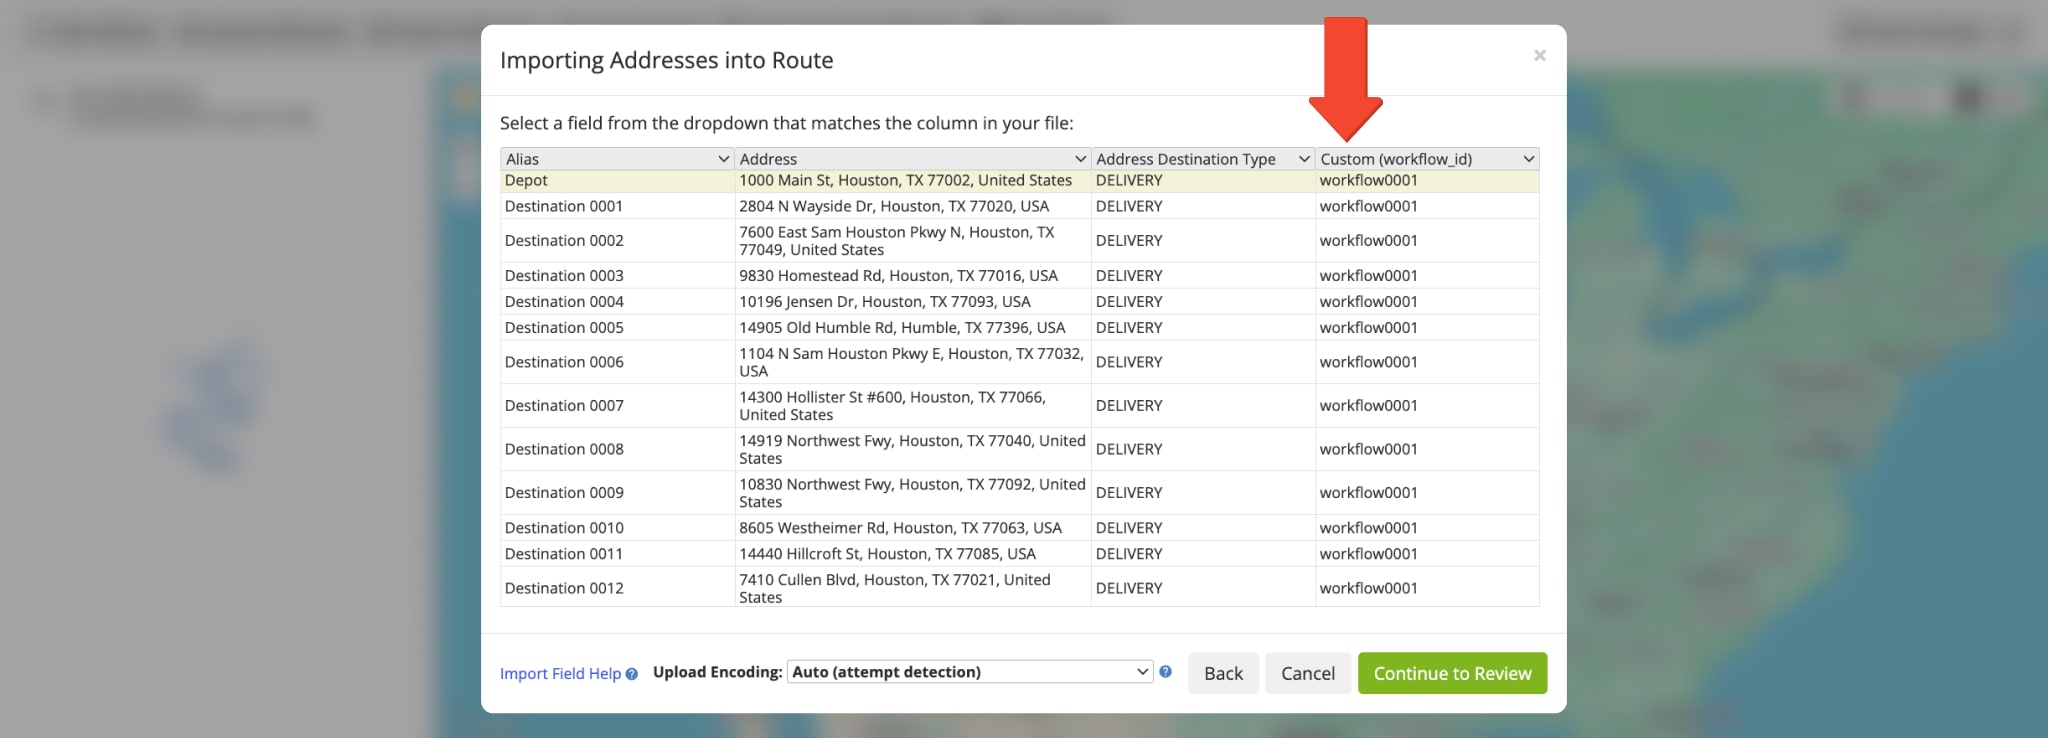The image size is (2048, 738).
Task: Click the 10830 Northwest Fwy address cell
Action: pos(913,493)
